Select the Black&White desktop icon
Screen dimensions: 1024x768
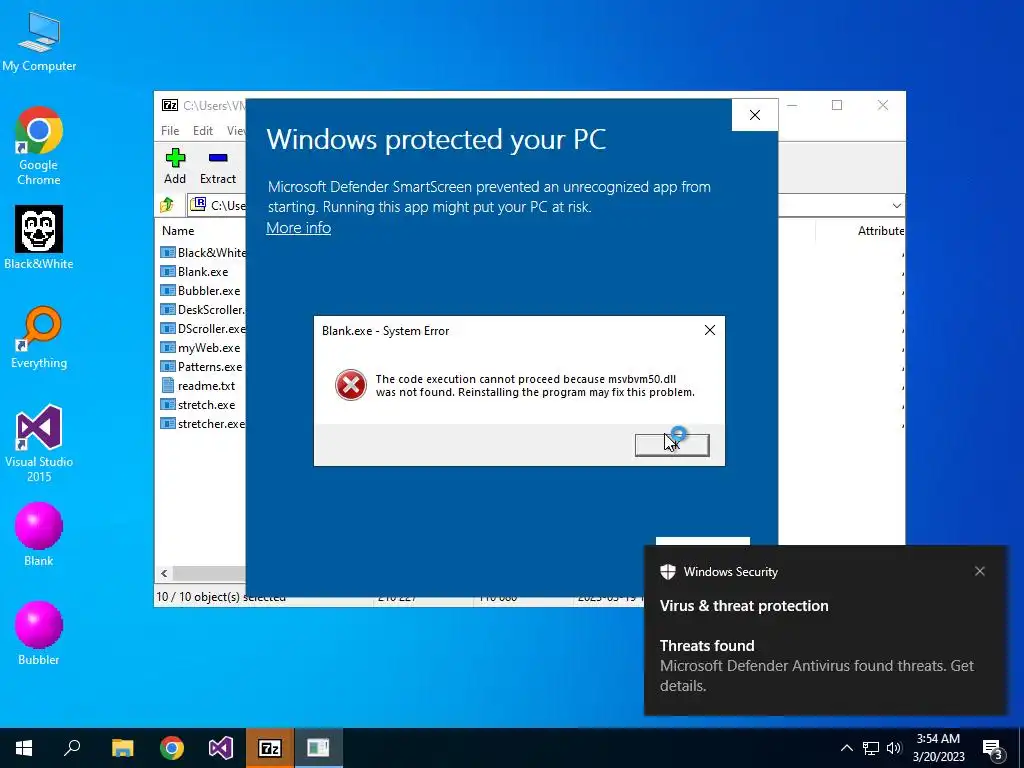coord(39,238)
